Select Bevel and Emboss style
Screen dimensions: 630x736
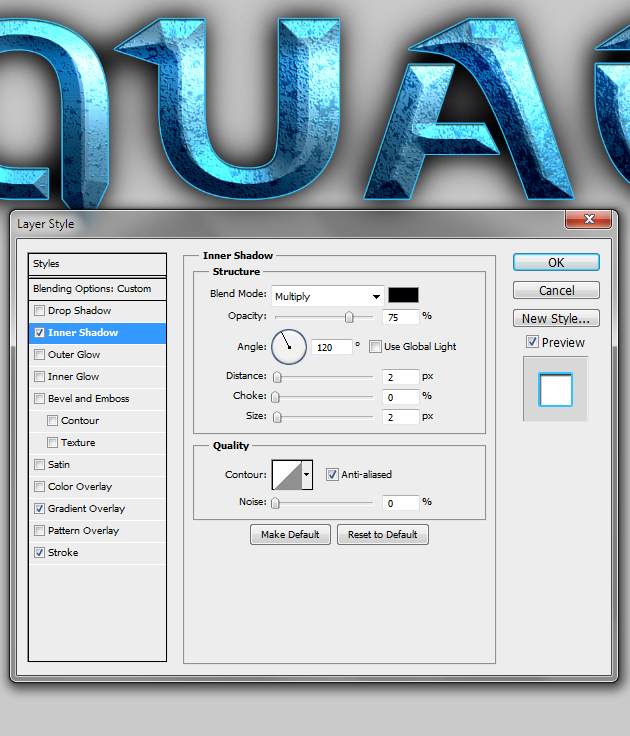[88, 399]
